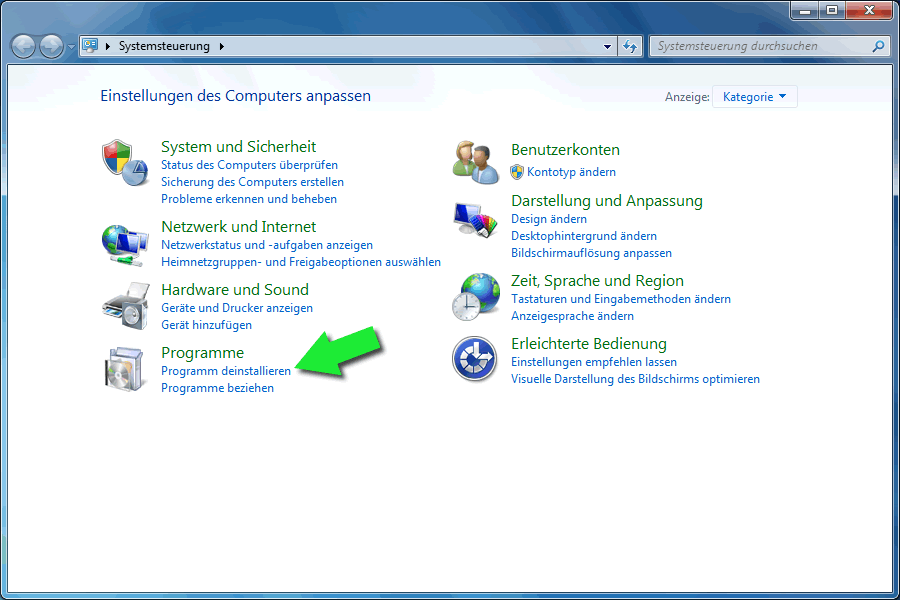Viewport: 900px width, 600px height.
Task: Click Design ändern link
Action: (549, 219)
